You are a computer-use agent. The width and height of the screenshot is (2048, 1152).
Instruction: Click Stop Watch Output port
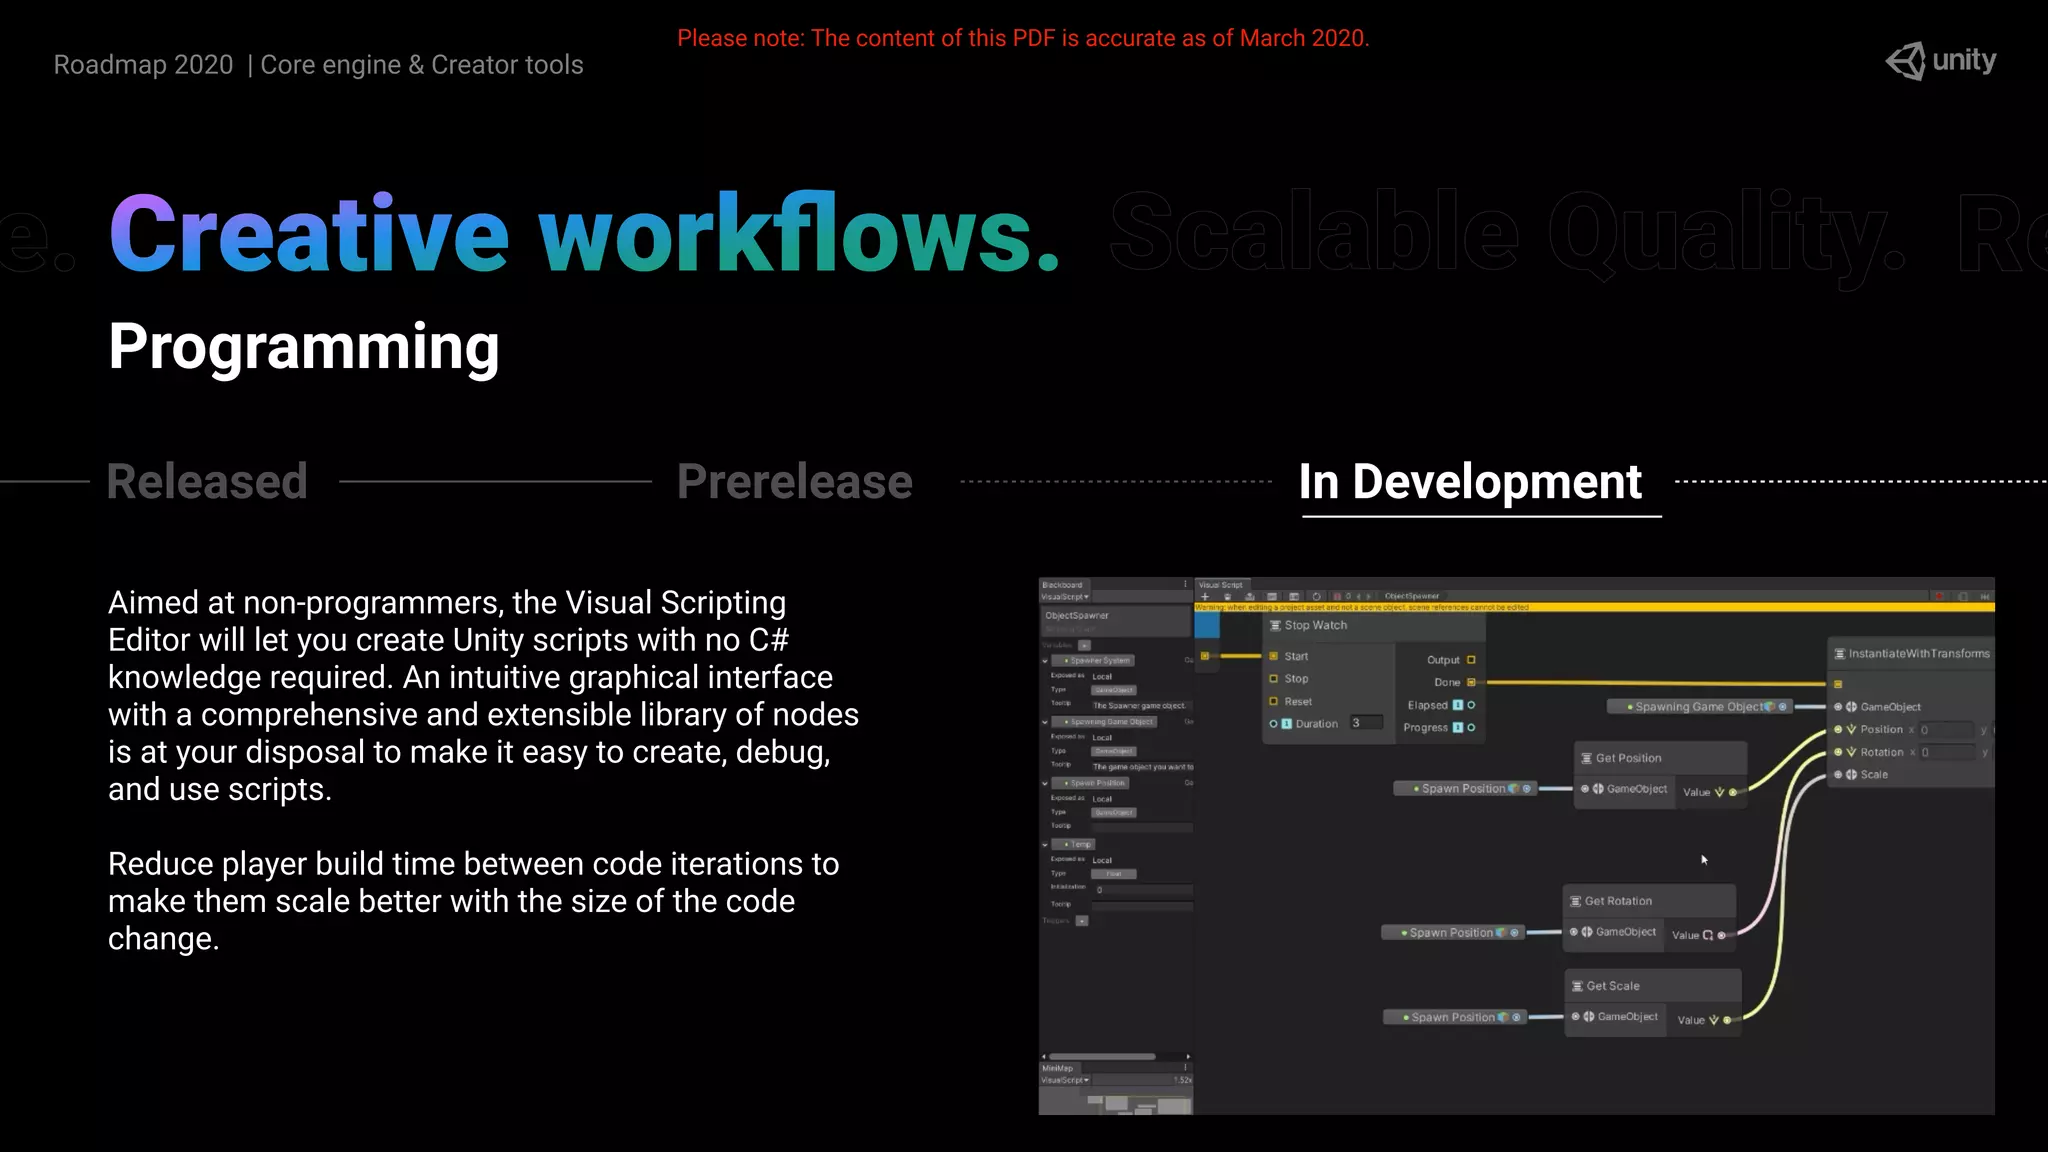point(1471,660)
